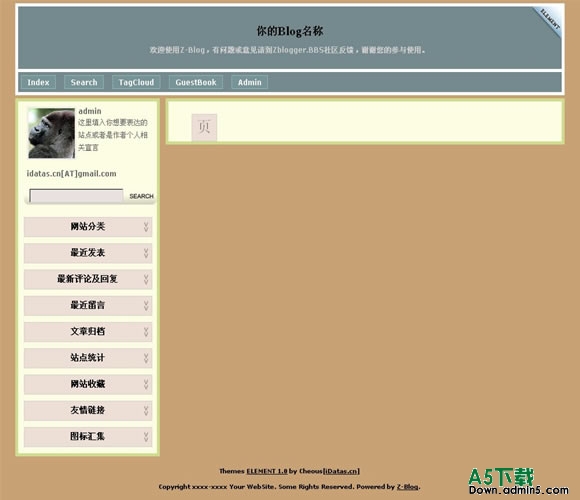Click the 网站收藏 heading text

click(x=88, y=384)
